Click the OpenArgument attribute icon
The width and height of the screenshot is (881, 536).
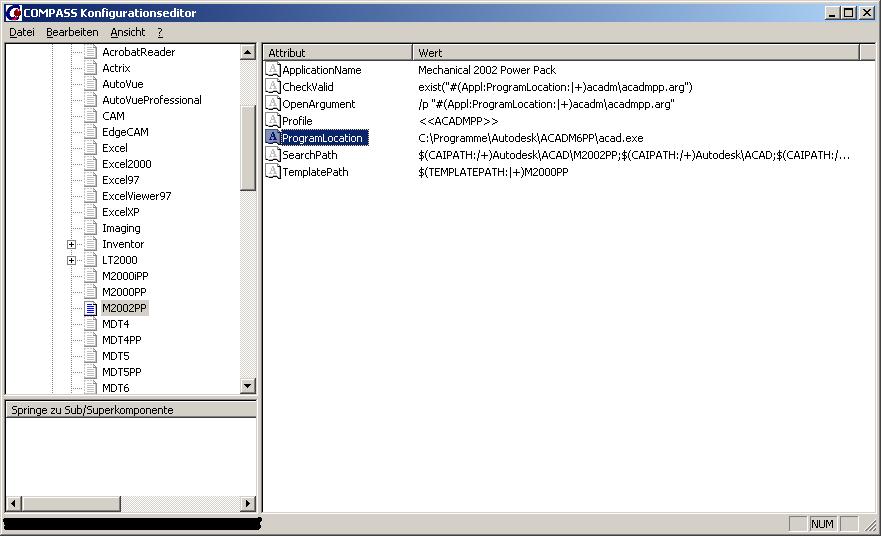pyautogui.click(x=273, y=103)
